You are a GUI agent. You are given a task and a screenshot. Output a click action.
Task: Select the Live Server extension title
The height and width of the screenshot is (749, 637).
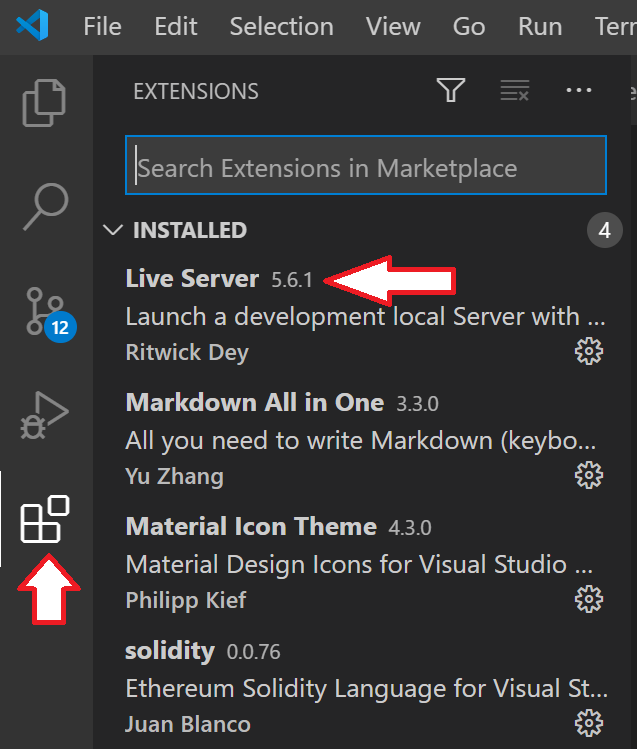point(192,278)
